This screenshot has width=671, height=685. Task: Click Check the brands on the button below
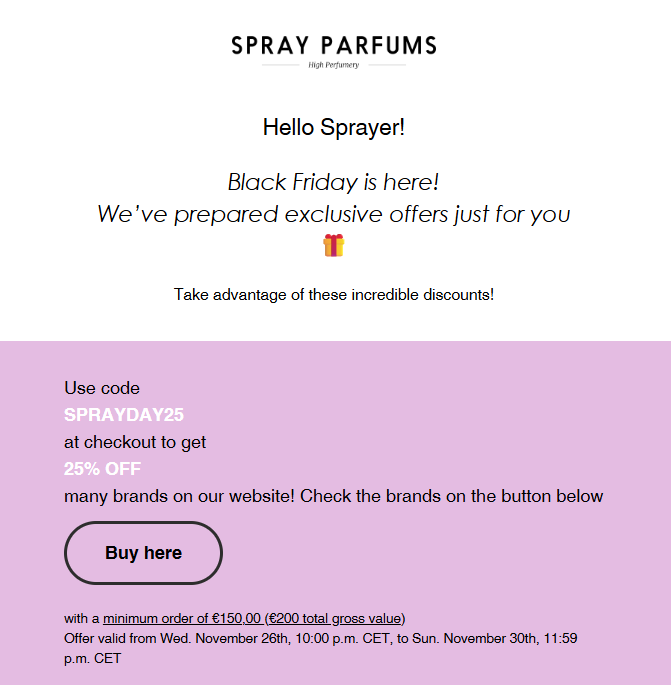[452, 496]
